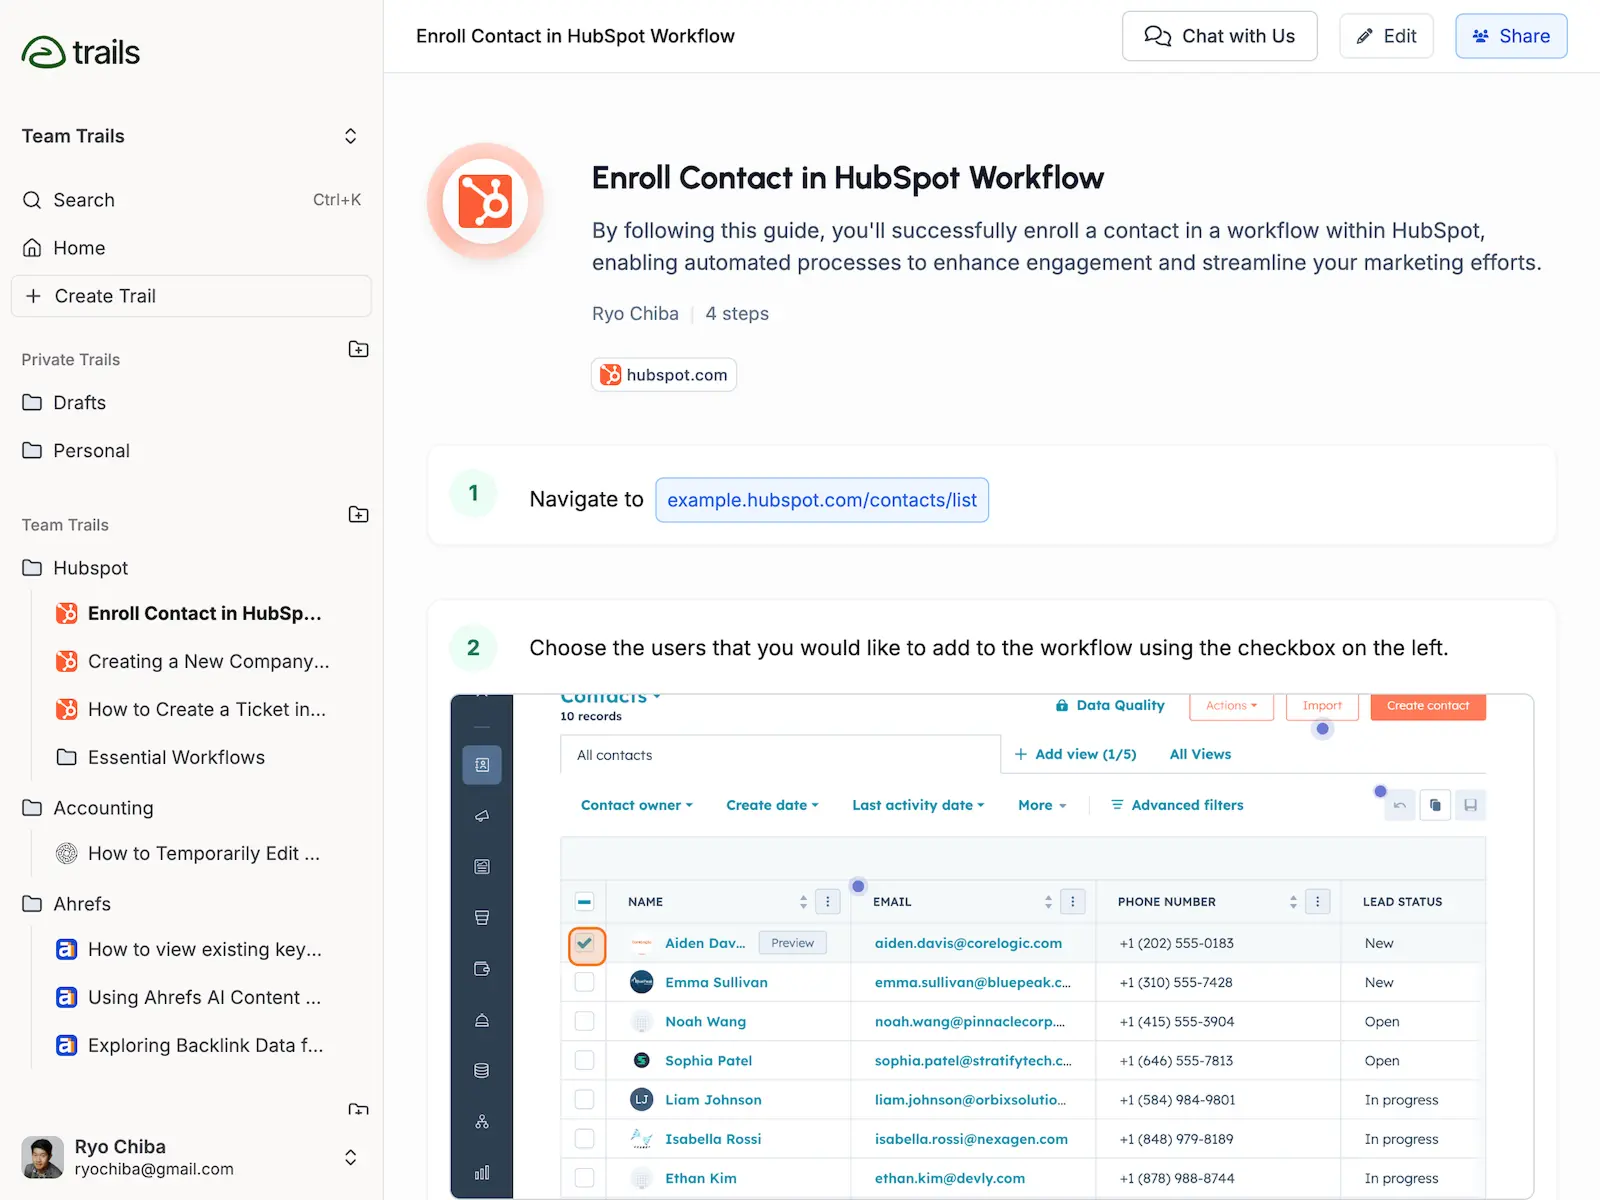Toggle the select-all checkbox in table header
This screenshot has height=1200, width=1600.
[x=585, y=902]
